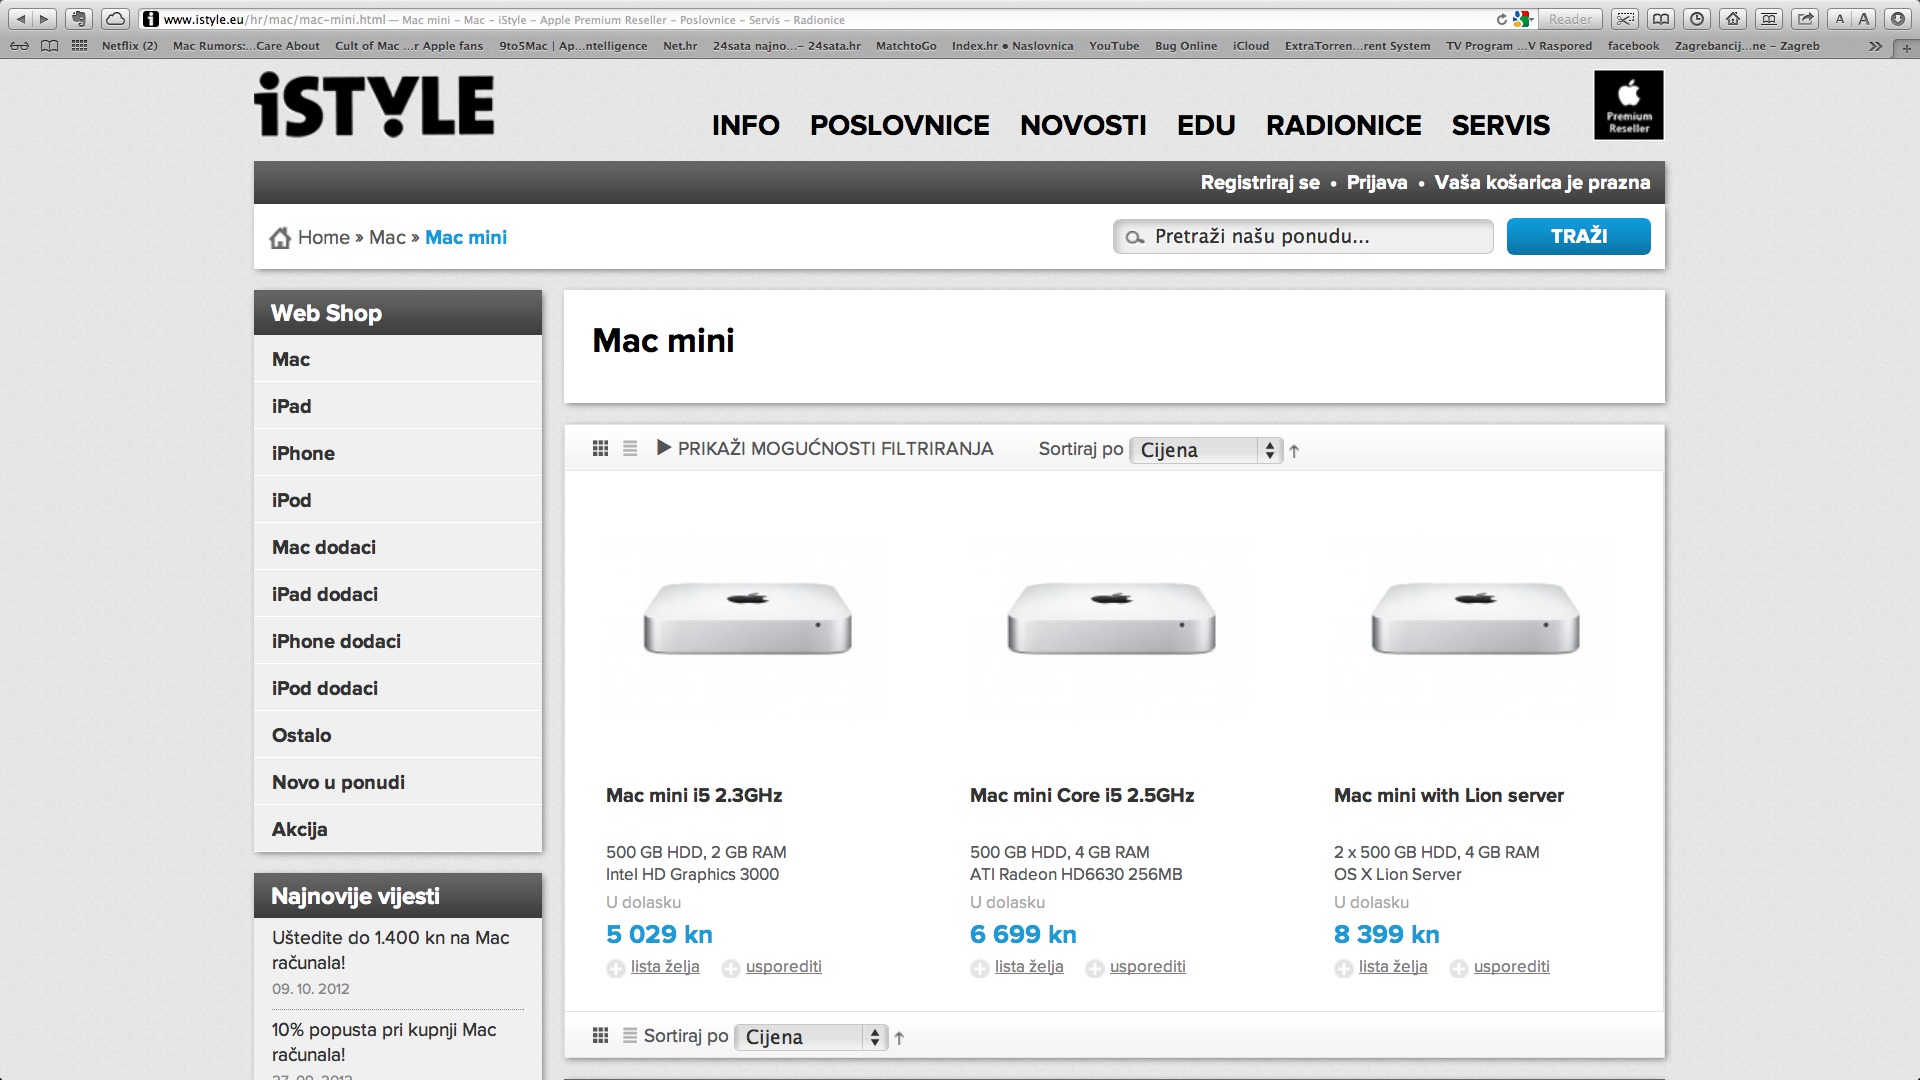Click the Pretraži našu ponudu search field

(x=1303, y=237)
